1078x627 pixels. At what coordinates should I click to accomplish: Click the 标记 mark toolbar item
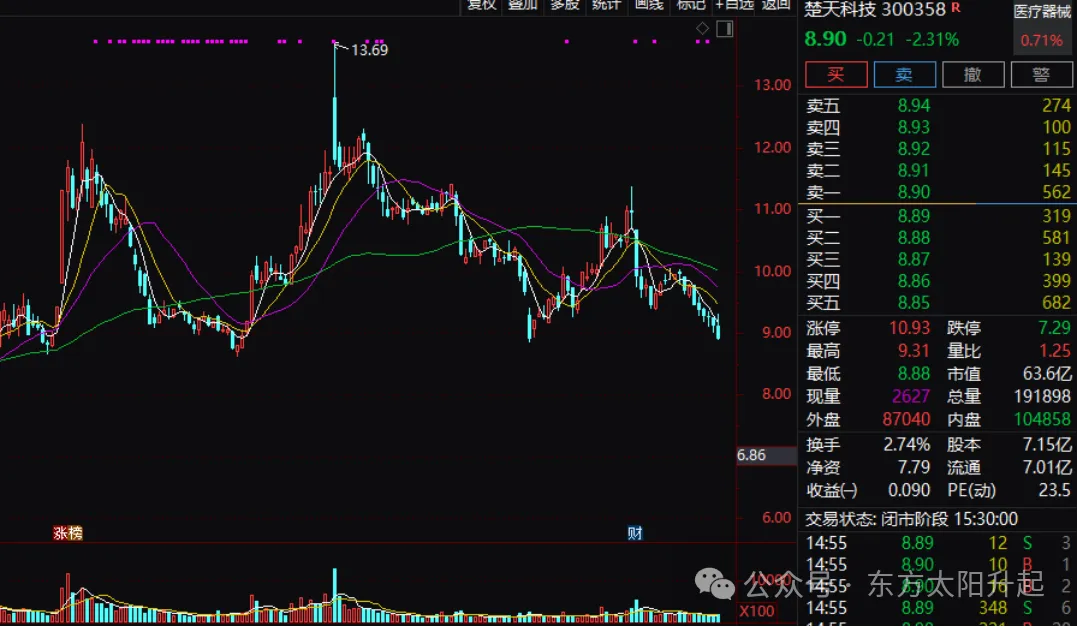[691, 6]
